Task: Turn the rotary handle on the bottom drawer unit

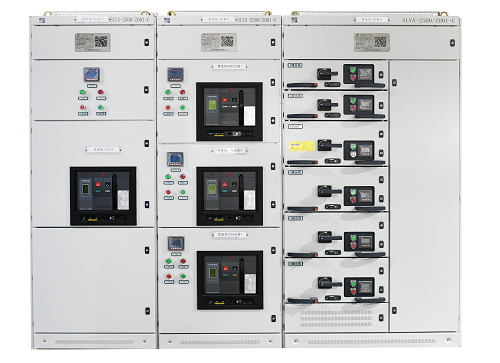Action: (327, 283)
